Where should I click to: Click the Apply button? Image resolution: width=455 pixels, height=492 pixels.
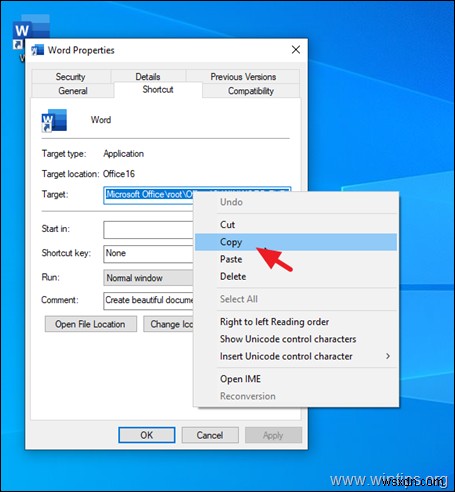[273, 435]
